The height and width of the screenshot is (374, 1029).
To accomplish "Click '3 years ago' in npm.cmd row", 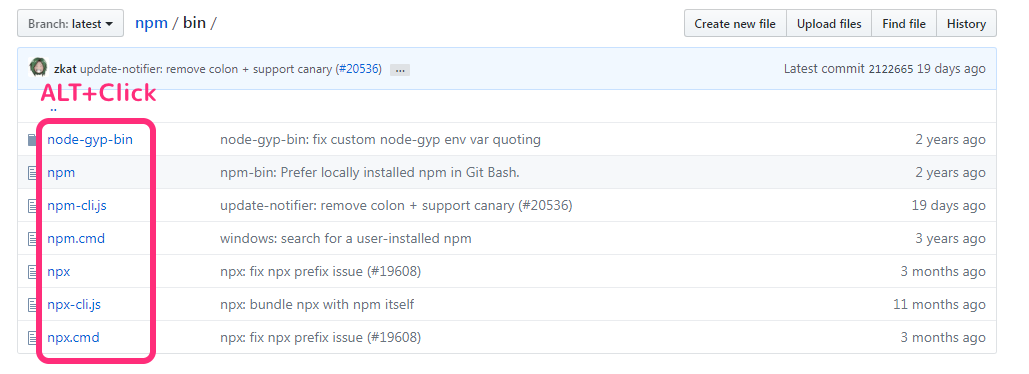I will coord(950,238).
